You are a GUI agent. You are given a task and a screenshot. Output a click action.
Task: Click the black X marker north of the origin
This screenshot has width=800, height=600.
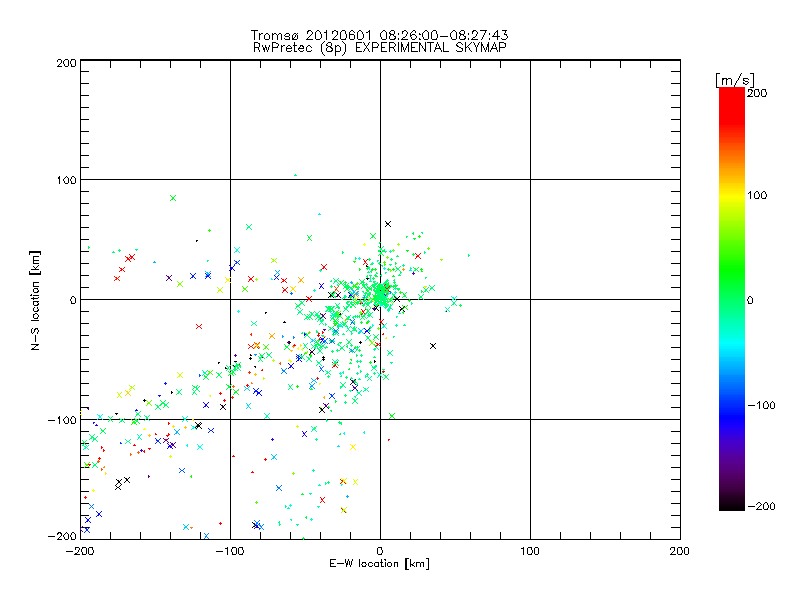tap(388, 224)
